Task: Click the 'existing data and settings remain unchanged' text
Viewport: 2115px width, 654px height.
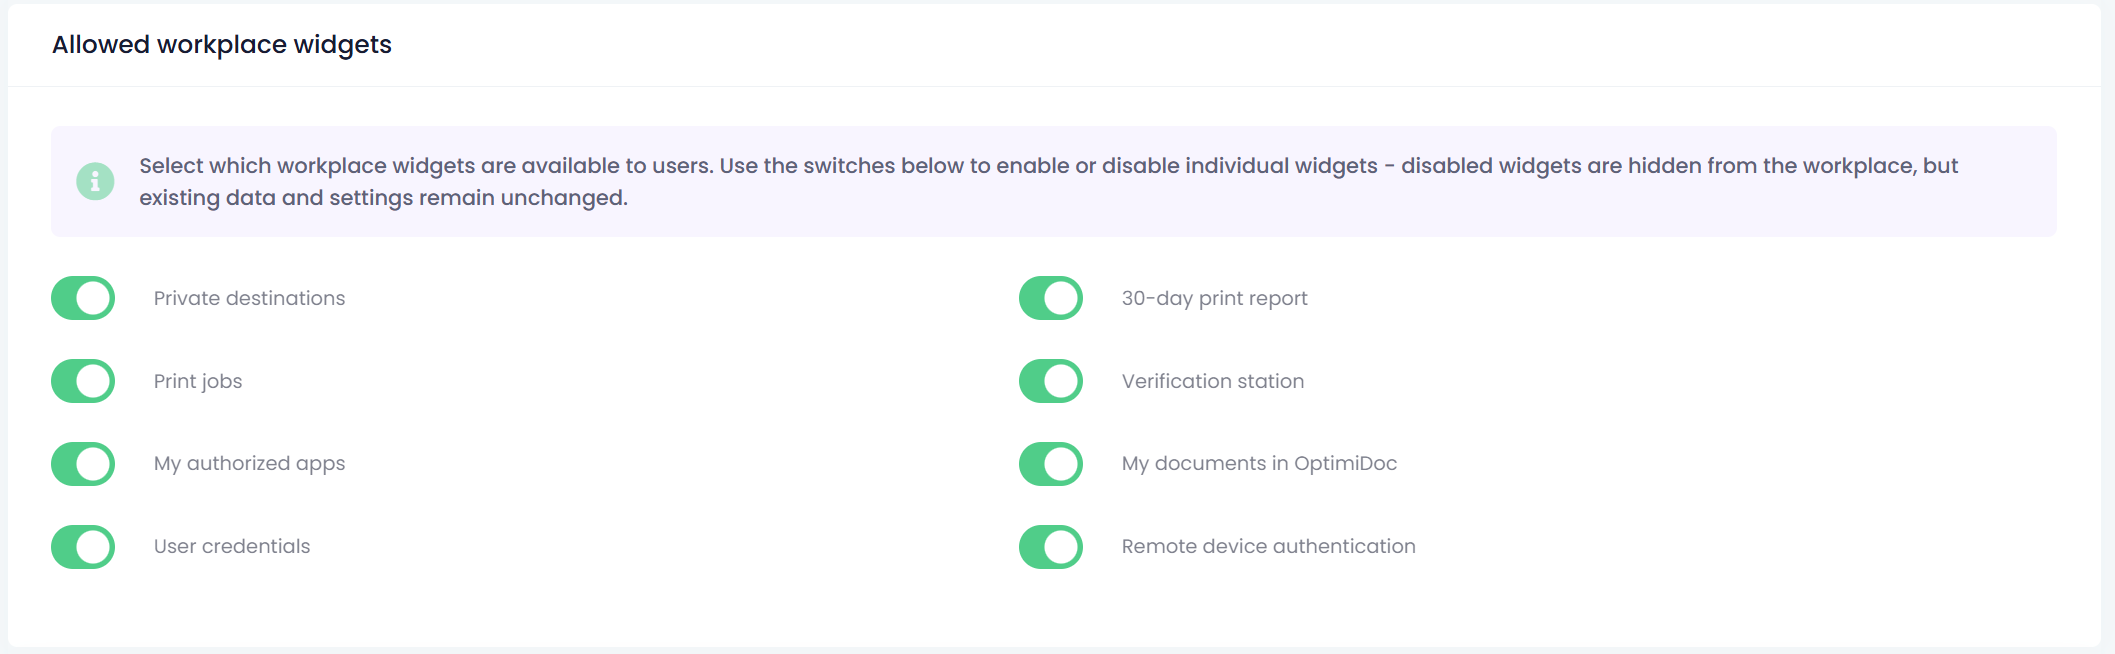Action: [x=383, y=198]
